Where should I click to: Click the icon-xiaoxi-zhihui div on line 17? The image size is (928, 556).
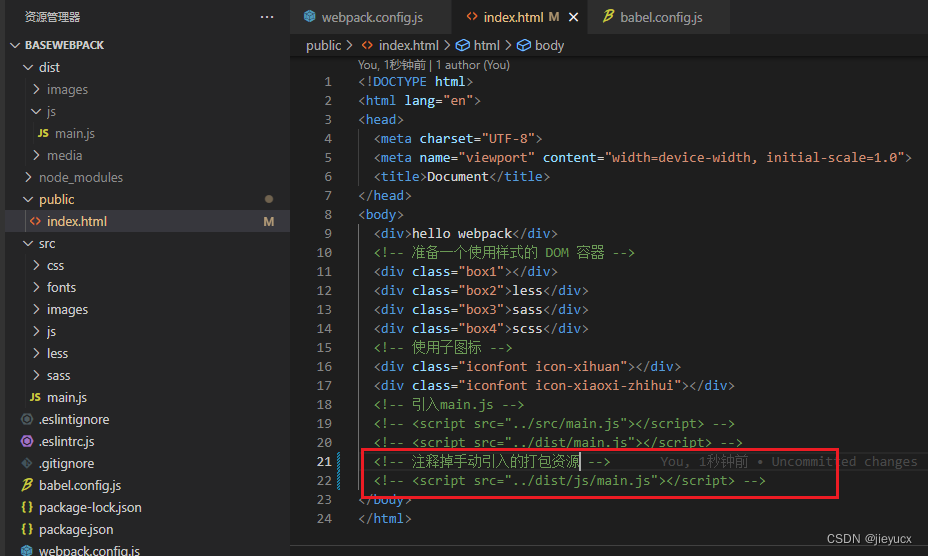[x=554, y=385]
